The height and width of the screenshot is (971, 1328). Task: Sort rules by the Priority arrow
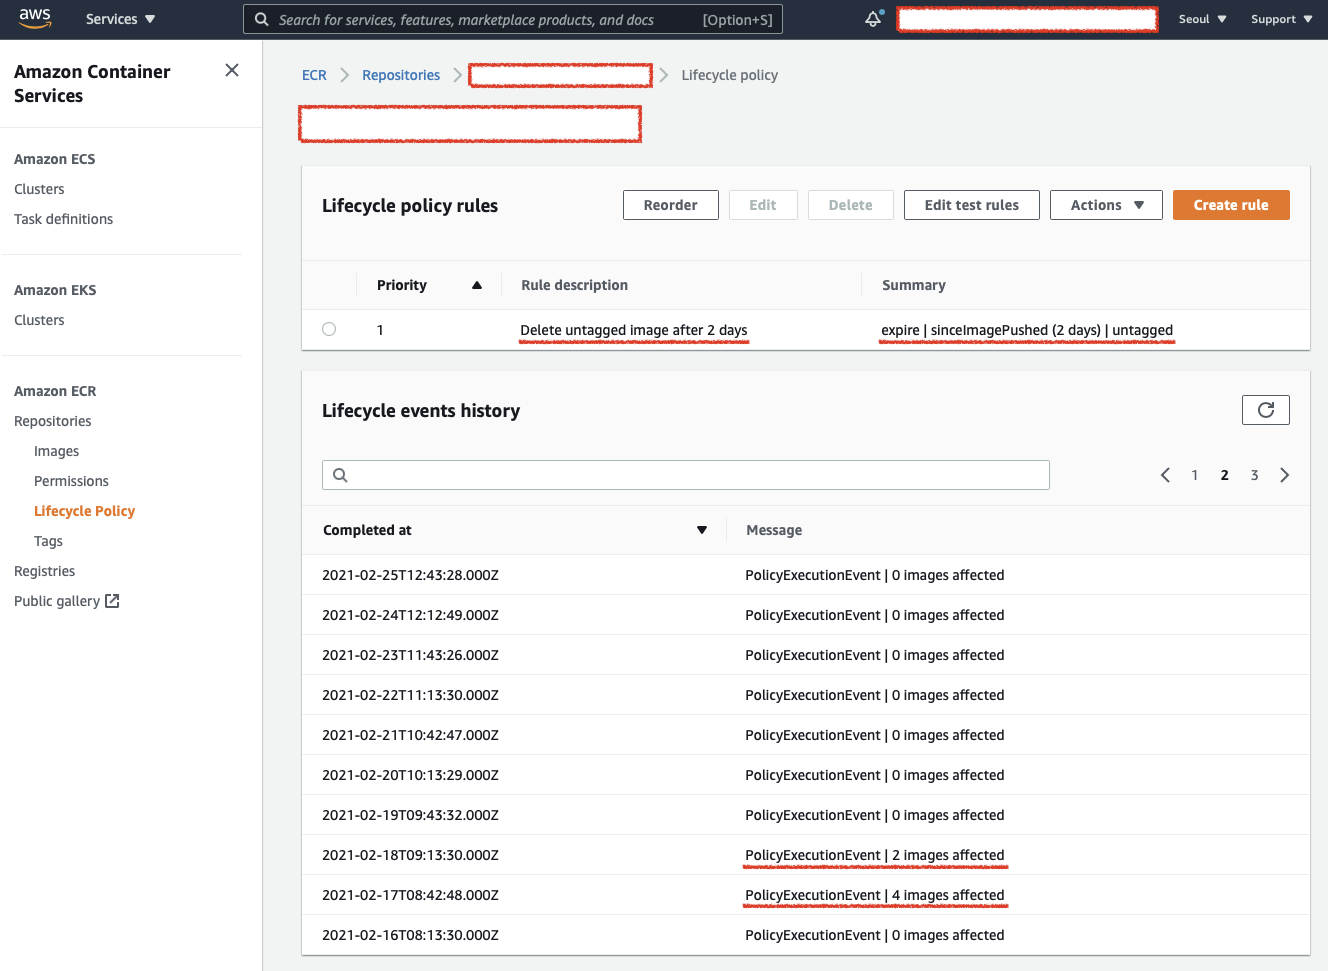tap(477, 285)
